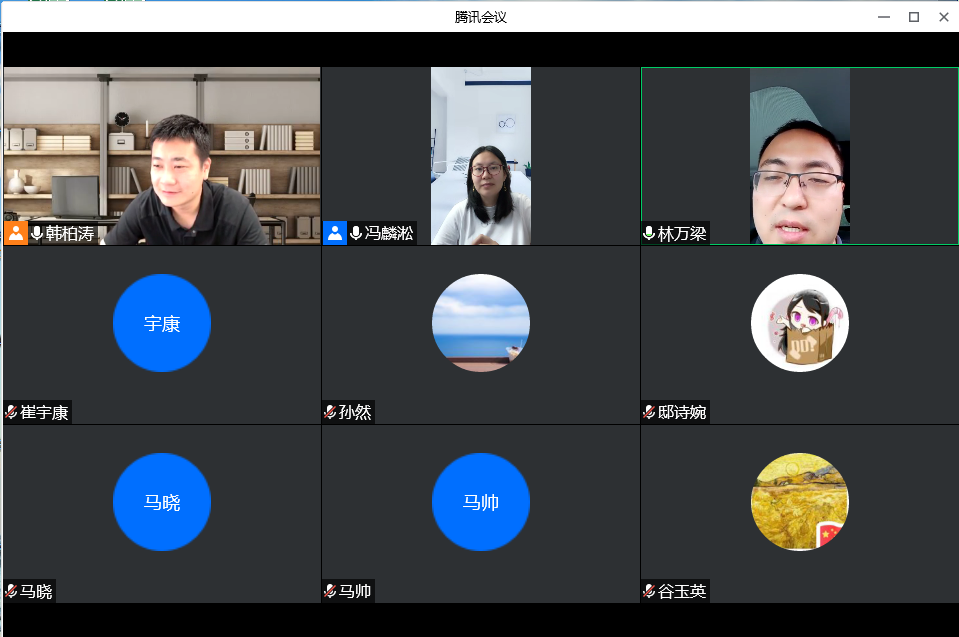959x637 pixels.
Task: Select the blue 宇康 avatar circle
Action: 162,323
